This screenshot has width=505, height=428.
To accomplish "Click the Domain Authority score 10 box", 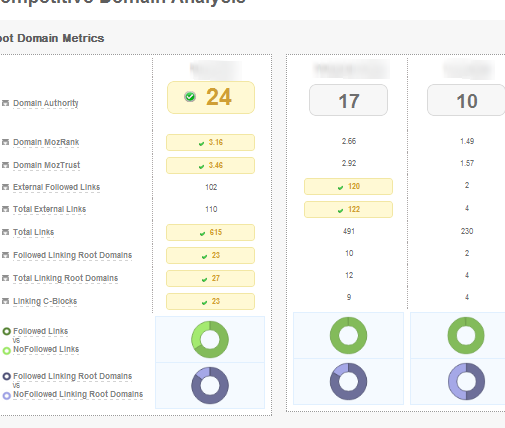I will tap(466, 100).
